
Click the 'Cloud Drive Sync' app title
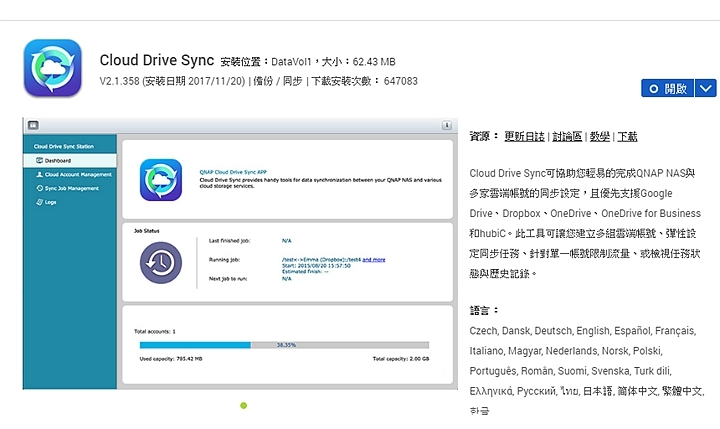pyautogui.click(x=157, y=60)
